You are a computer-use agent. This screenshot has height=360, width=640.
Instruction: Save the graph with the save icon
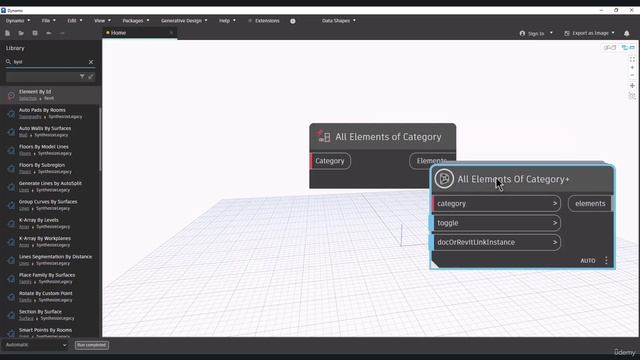coord(35,33)
